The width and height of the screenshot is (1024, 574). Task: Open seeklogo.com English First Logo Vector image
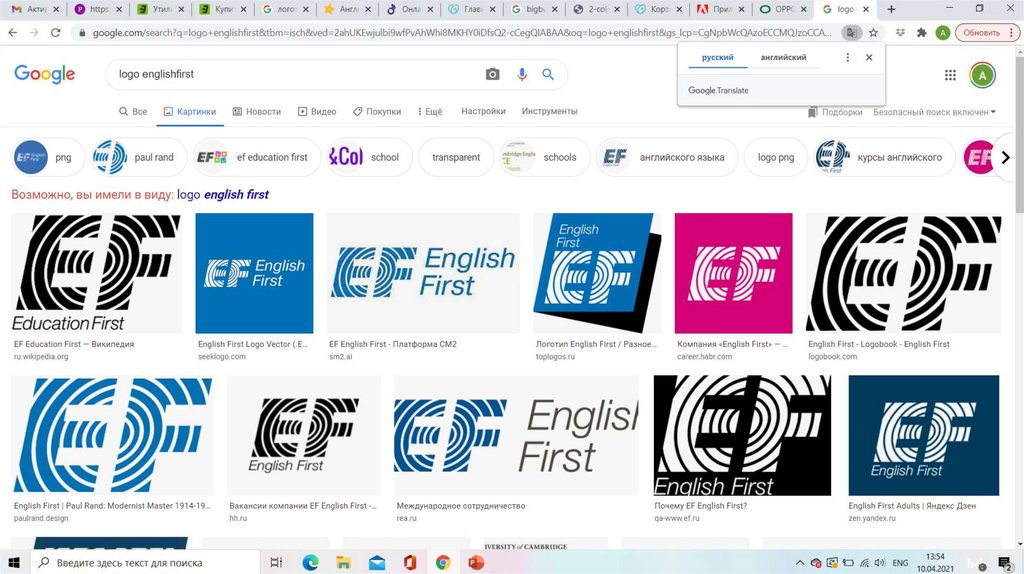[x=254, y=273]
